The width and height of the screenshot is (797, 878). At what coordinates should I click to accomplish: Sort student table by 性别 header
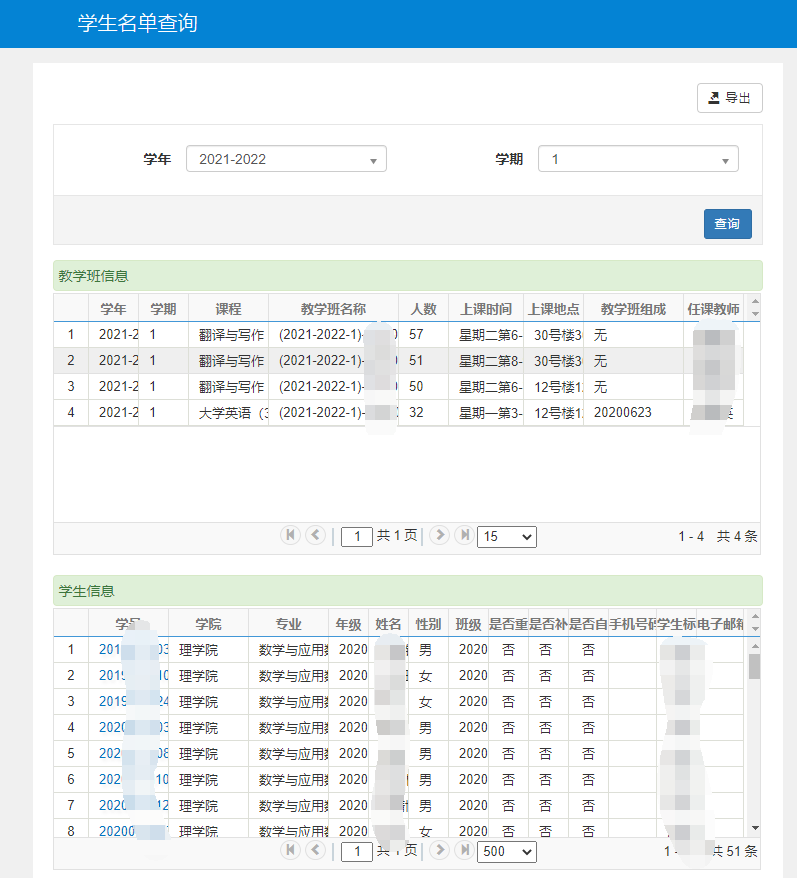(x=428, y=624)
